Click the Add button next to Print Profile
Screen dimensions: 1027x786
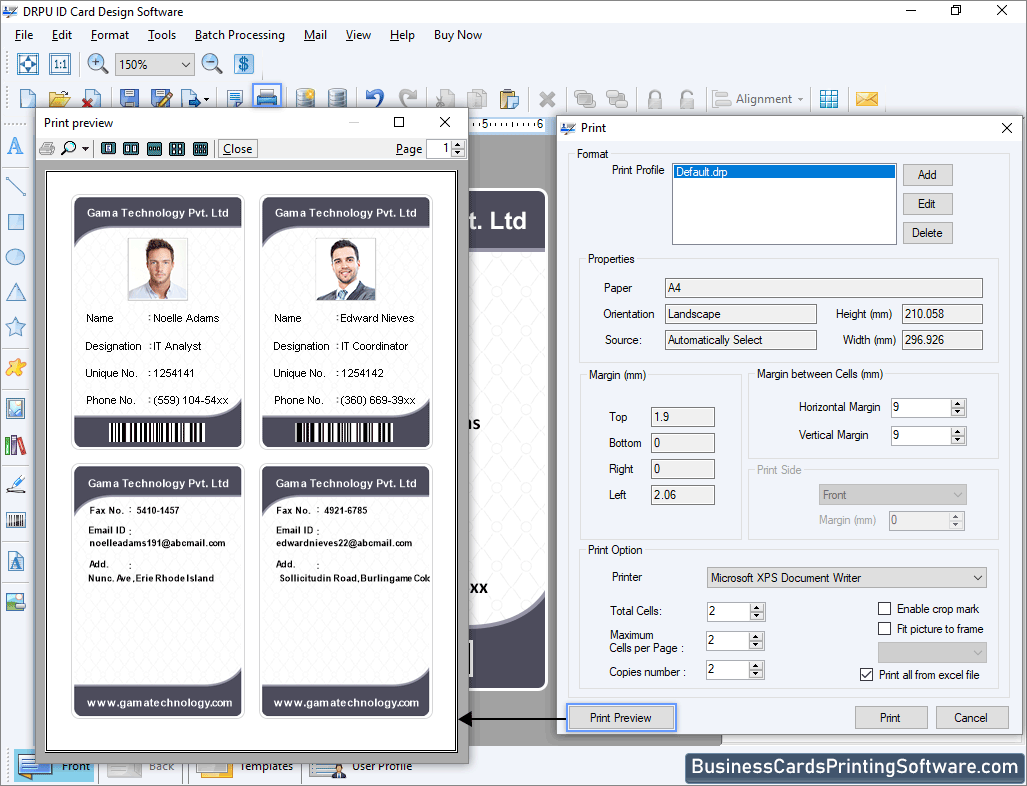pos(926,174)
